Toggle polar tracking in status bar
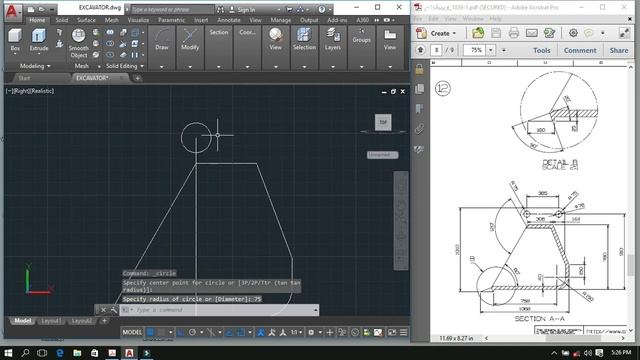Viewport: 640px width, 360px height. (x=192, y=333)
